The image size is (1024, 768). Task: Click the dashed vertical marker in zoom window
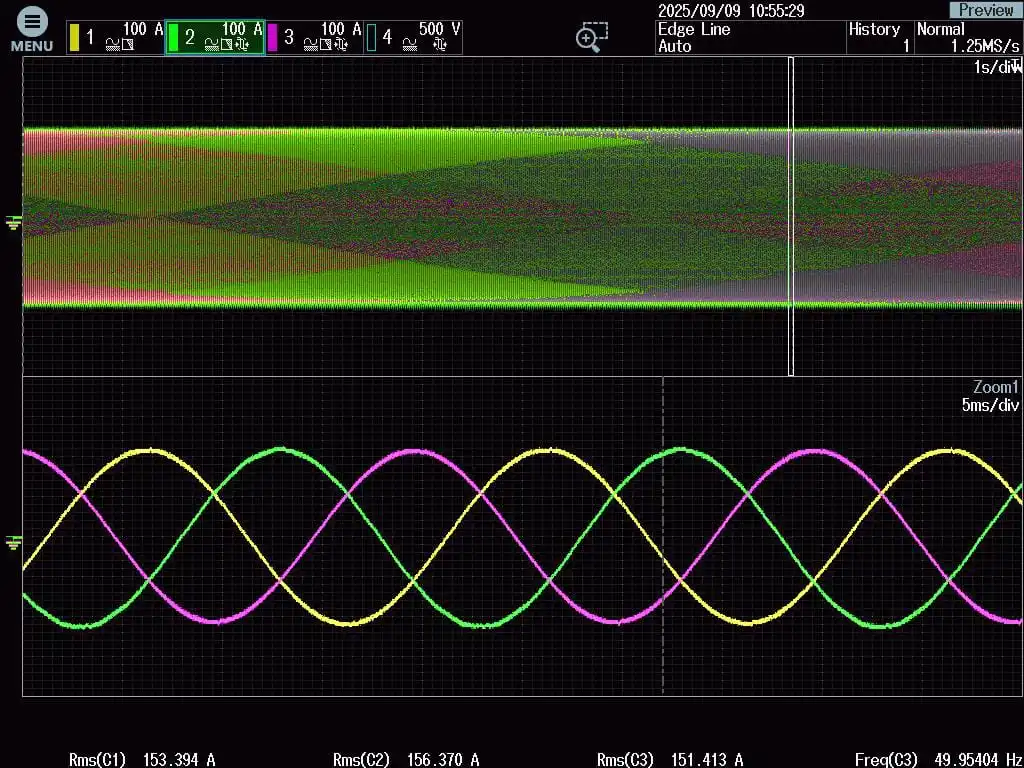[663, 536]
